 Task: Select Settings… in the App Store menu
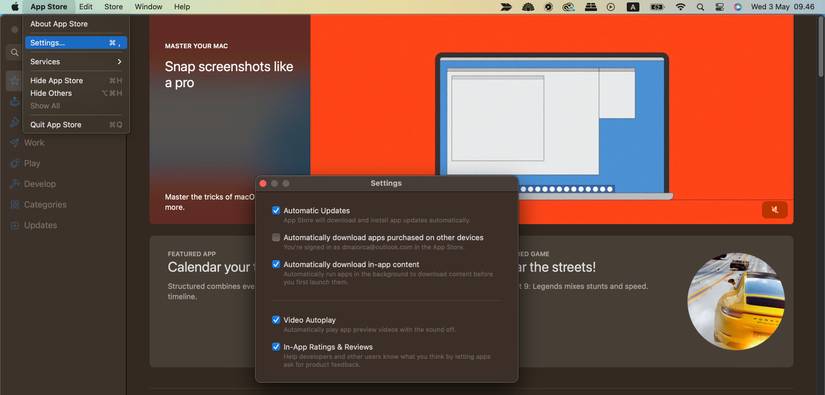tap(76, 43)
